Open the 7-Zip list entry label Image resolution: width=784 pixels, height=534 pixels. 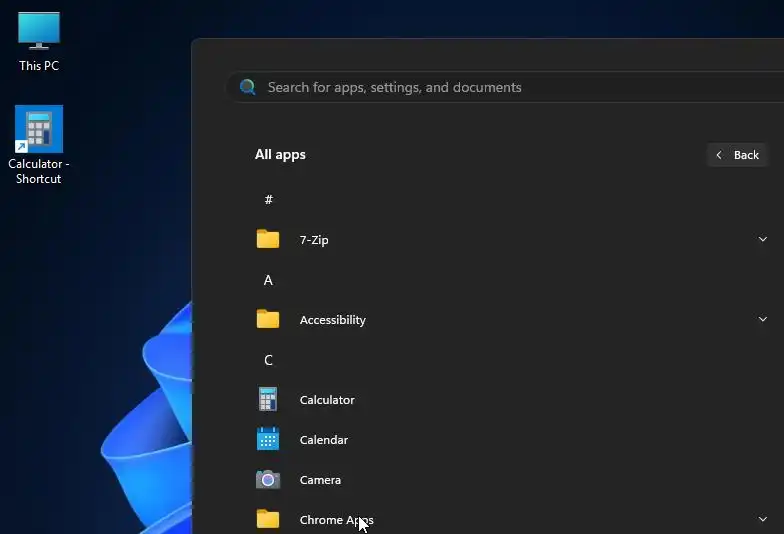314,240
